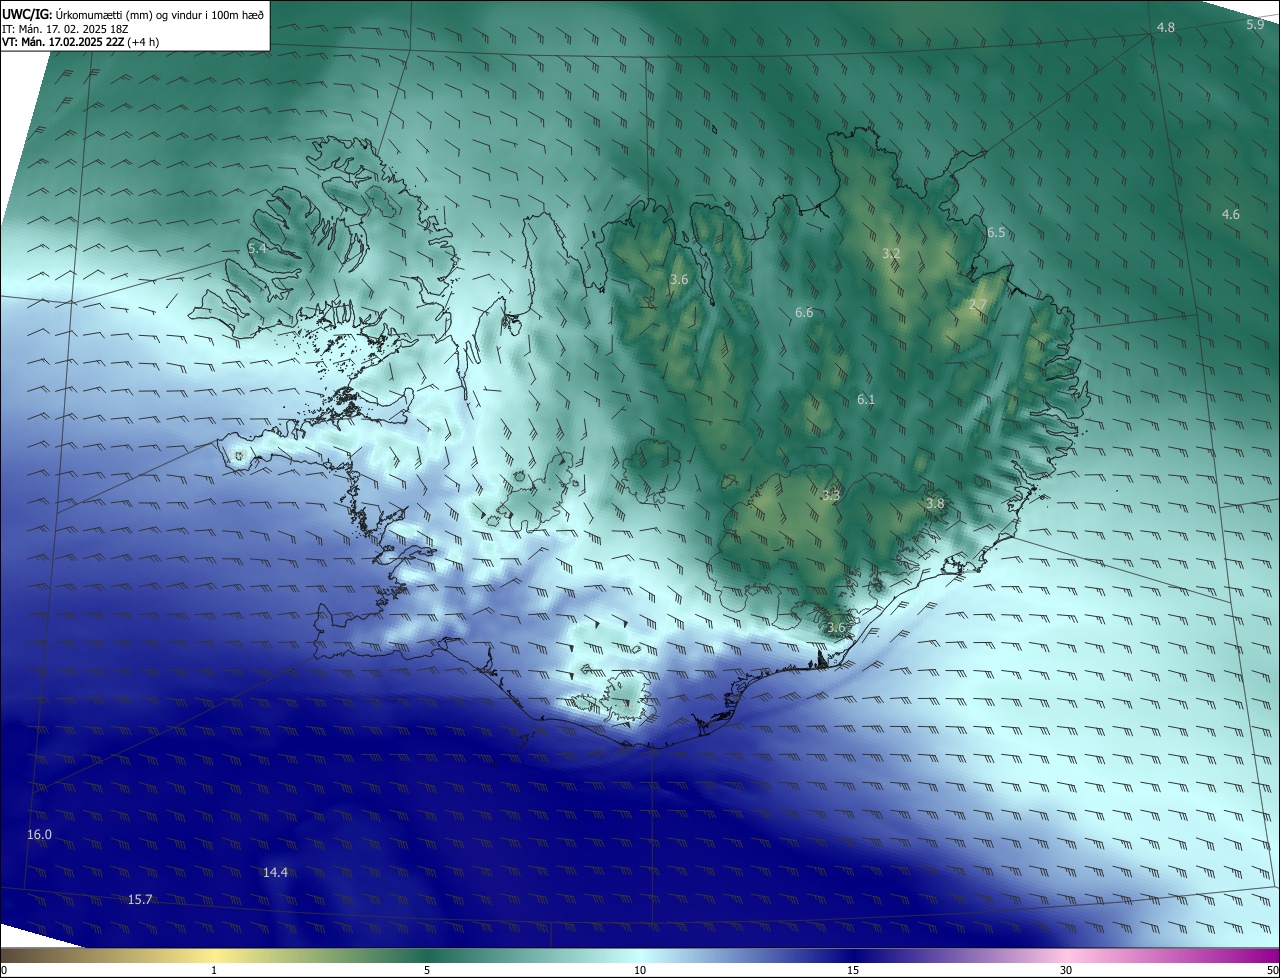Click the 0 tick label on the color scale
The width and height of the screenshot is (1280, 978).
point(4,970)
